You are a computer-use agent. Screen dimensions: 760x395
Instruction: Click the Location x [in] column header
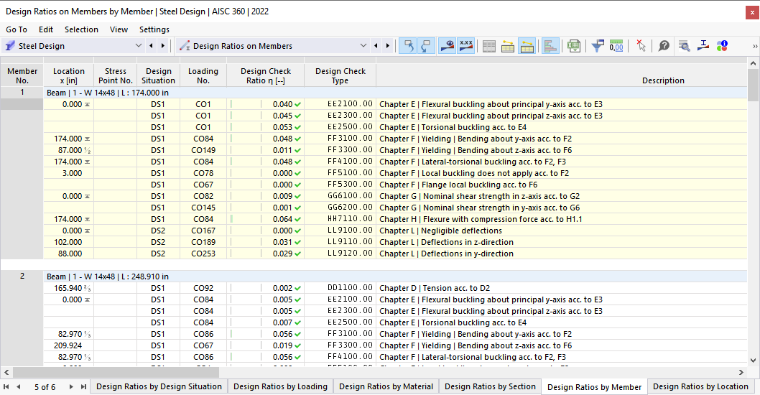pos(68,76)
